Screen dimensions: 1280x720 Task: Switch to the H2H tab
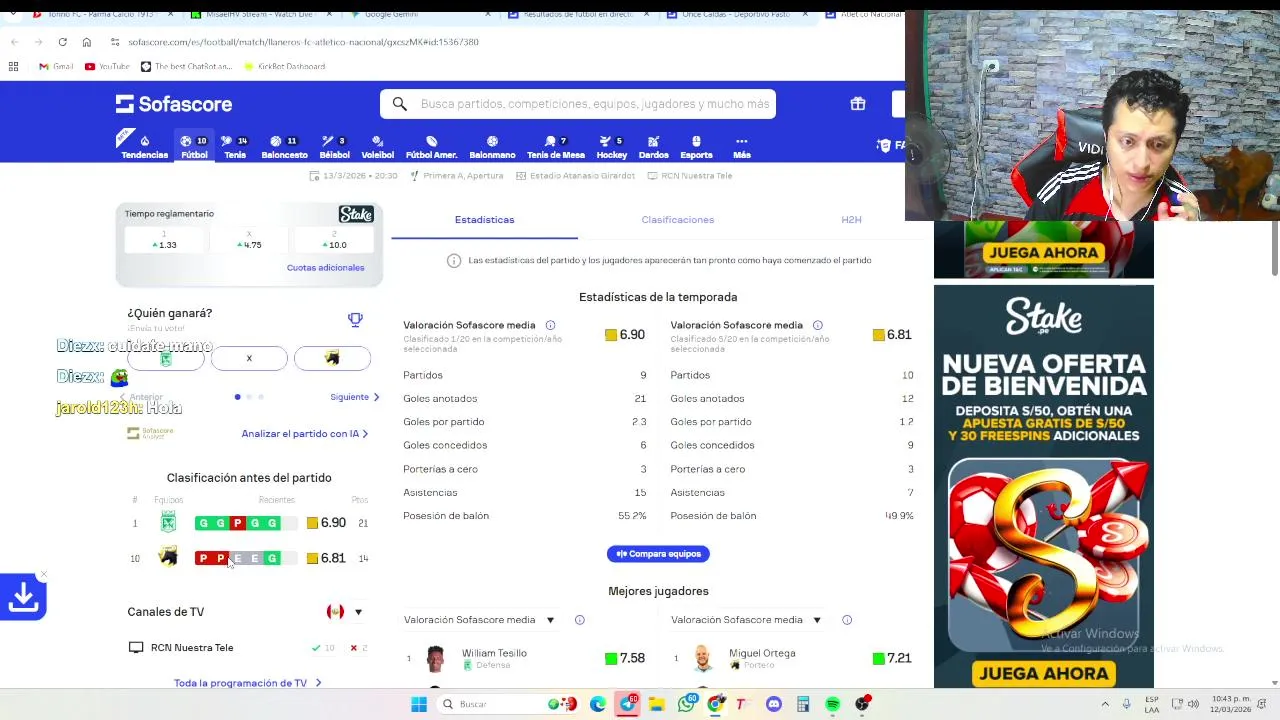coord(851,220)
